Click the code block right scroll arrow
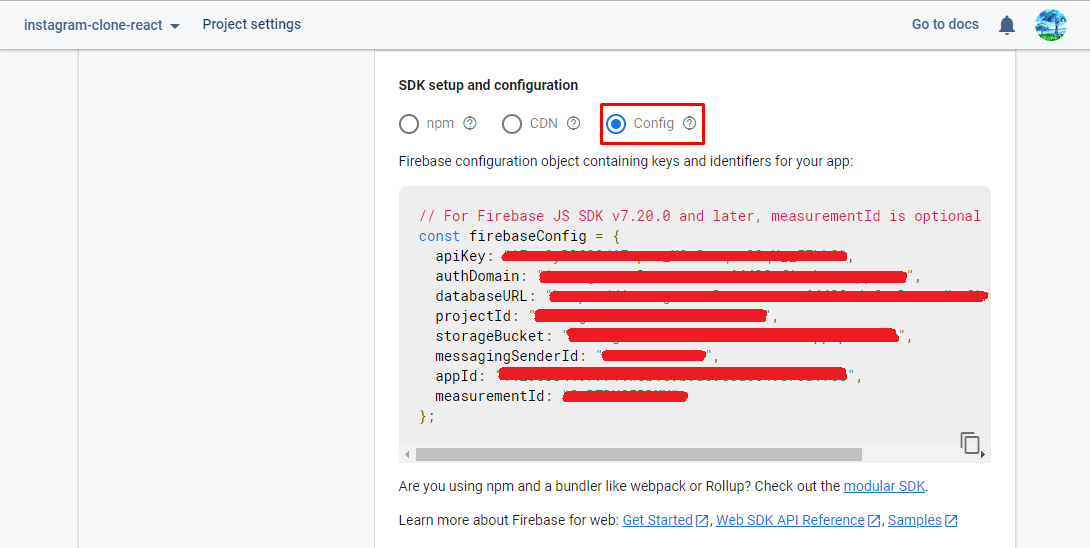Screen dimensions: 1090x548 [x=983, y=454]
